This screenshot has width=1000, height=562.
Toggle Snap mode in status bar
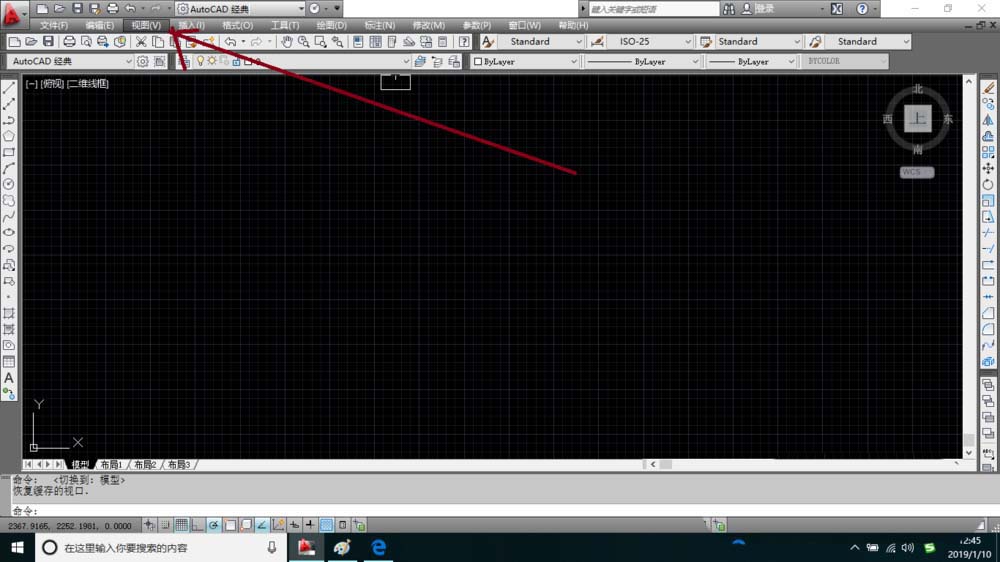point(165,525)
